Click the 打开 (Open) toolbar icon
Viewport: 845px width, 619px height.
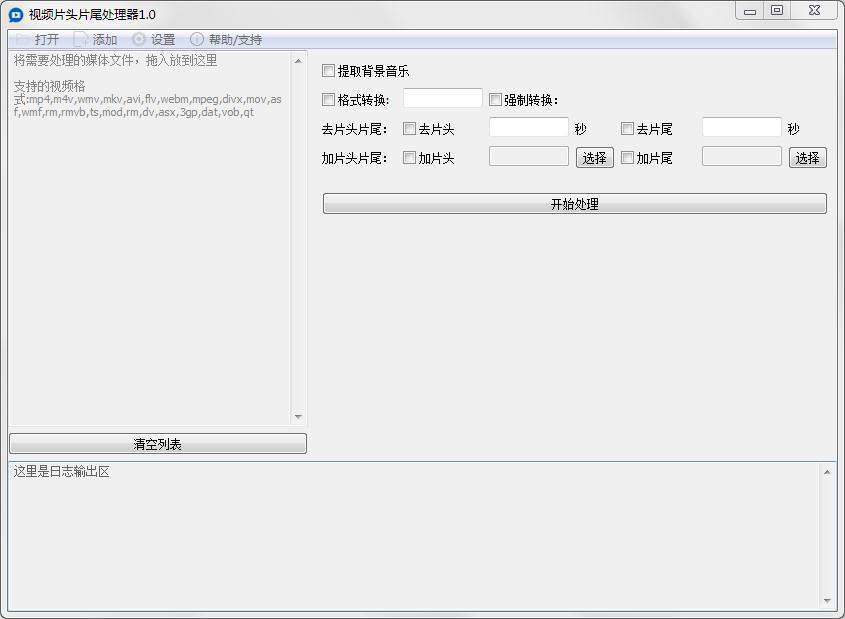40,39
